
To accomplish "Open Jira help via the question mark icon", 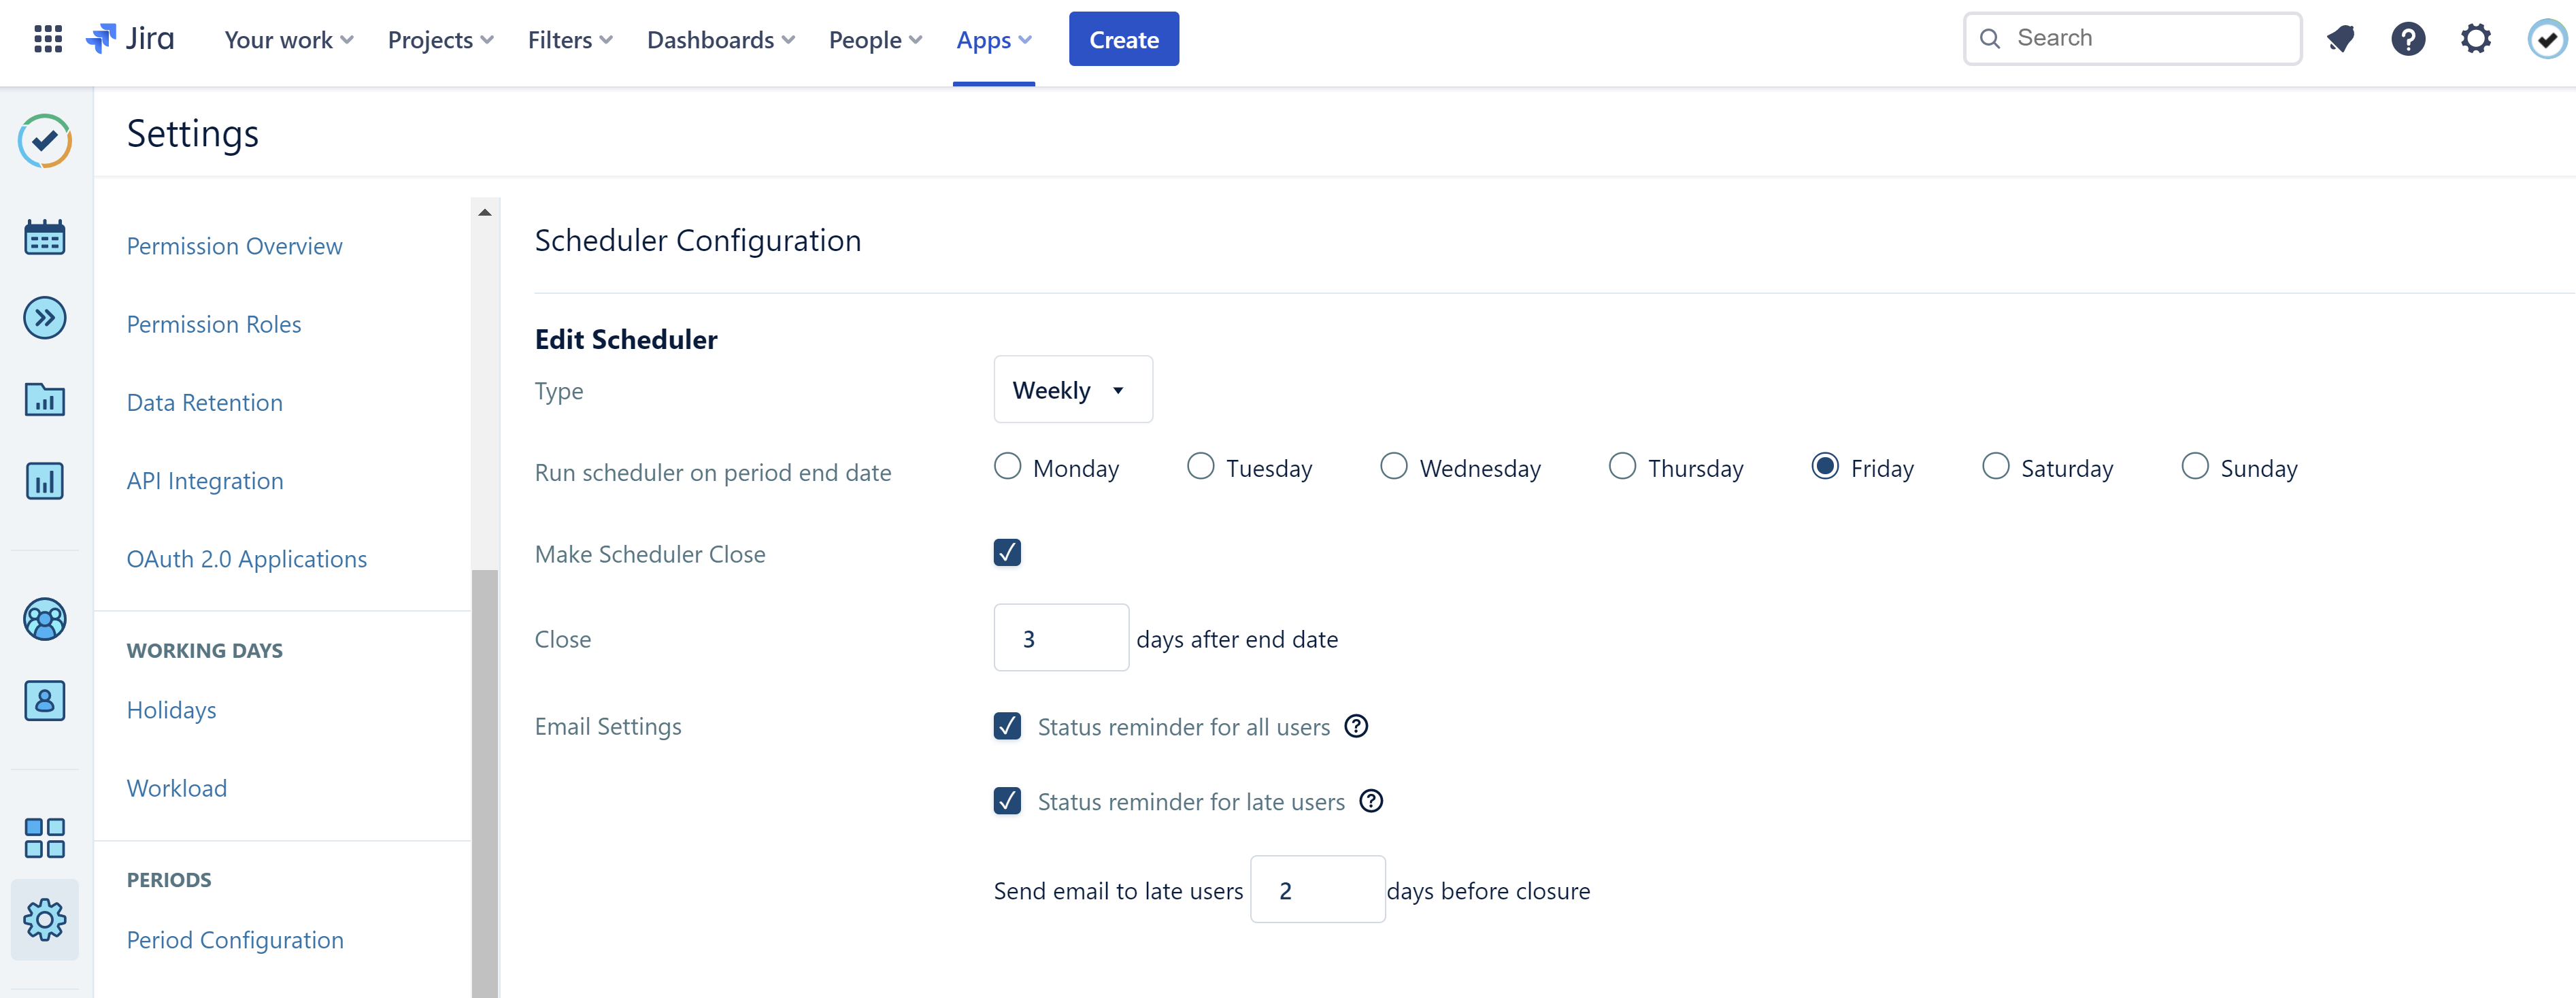I will point(2409,38).
